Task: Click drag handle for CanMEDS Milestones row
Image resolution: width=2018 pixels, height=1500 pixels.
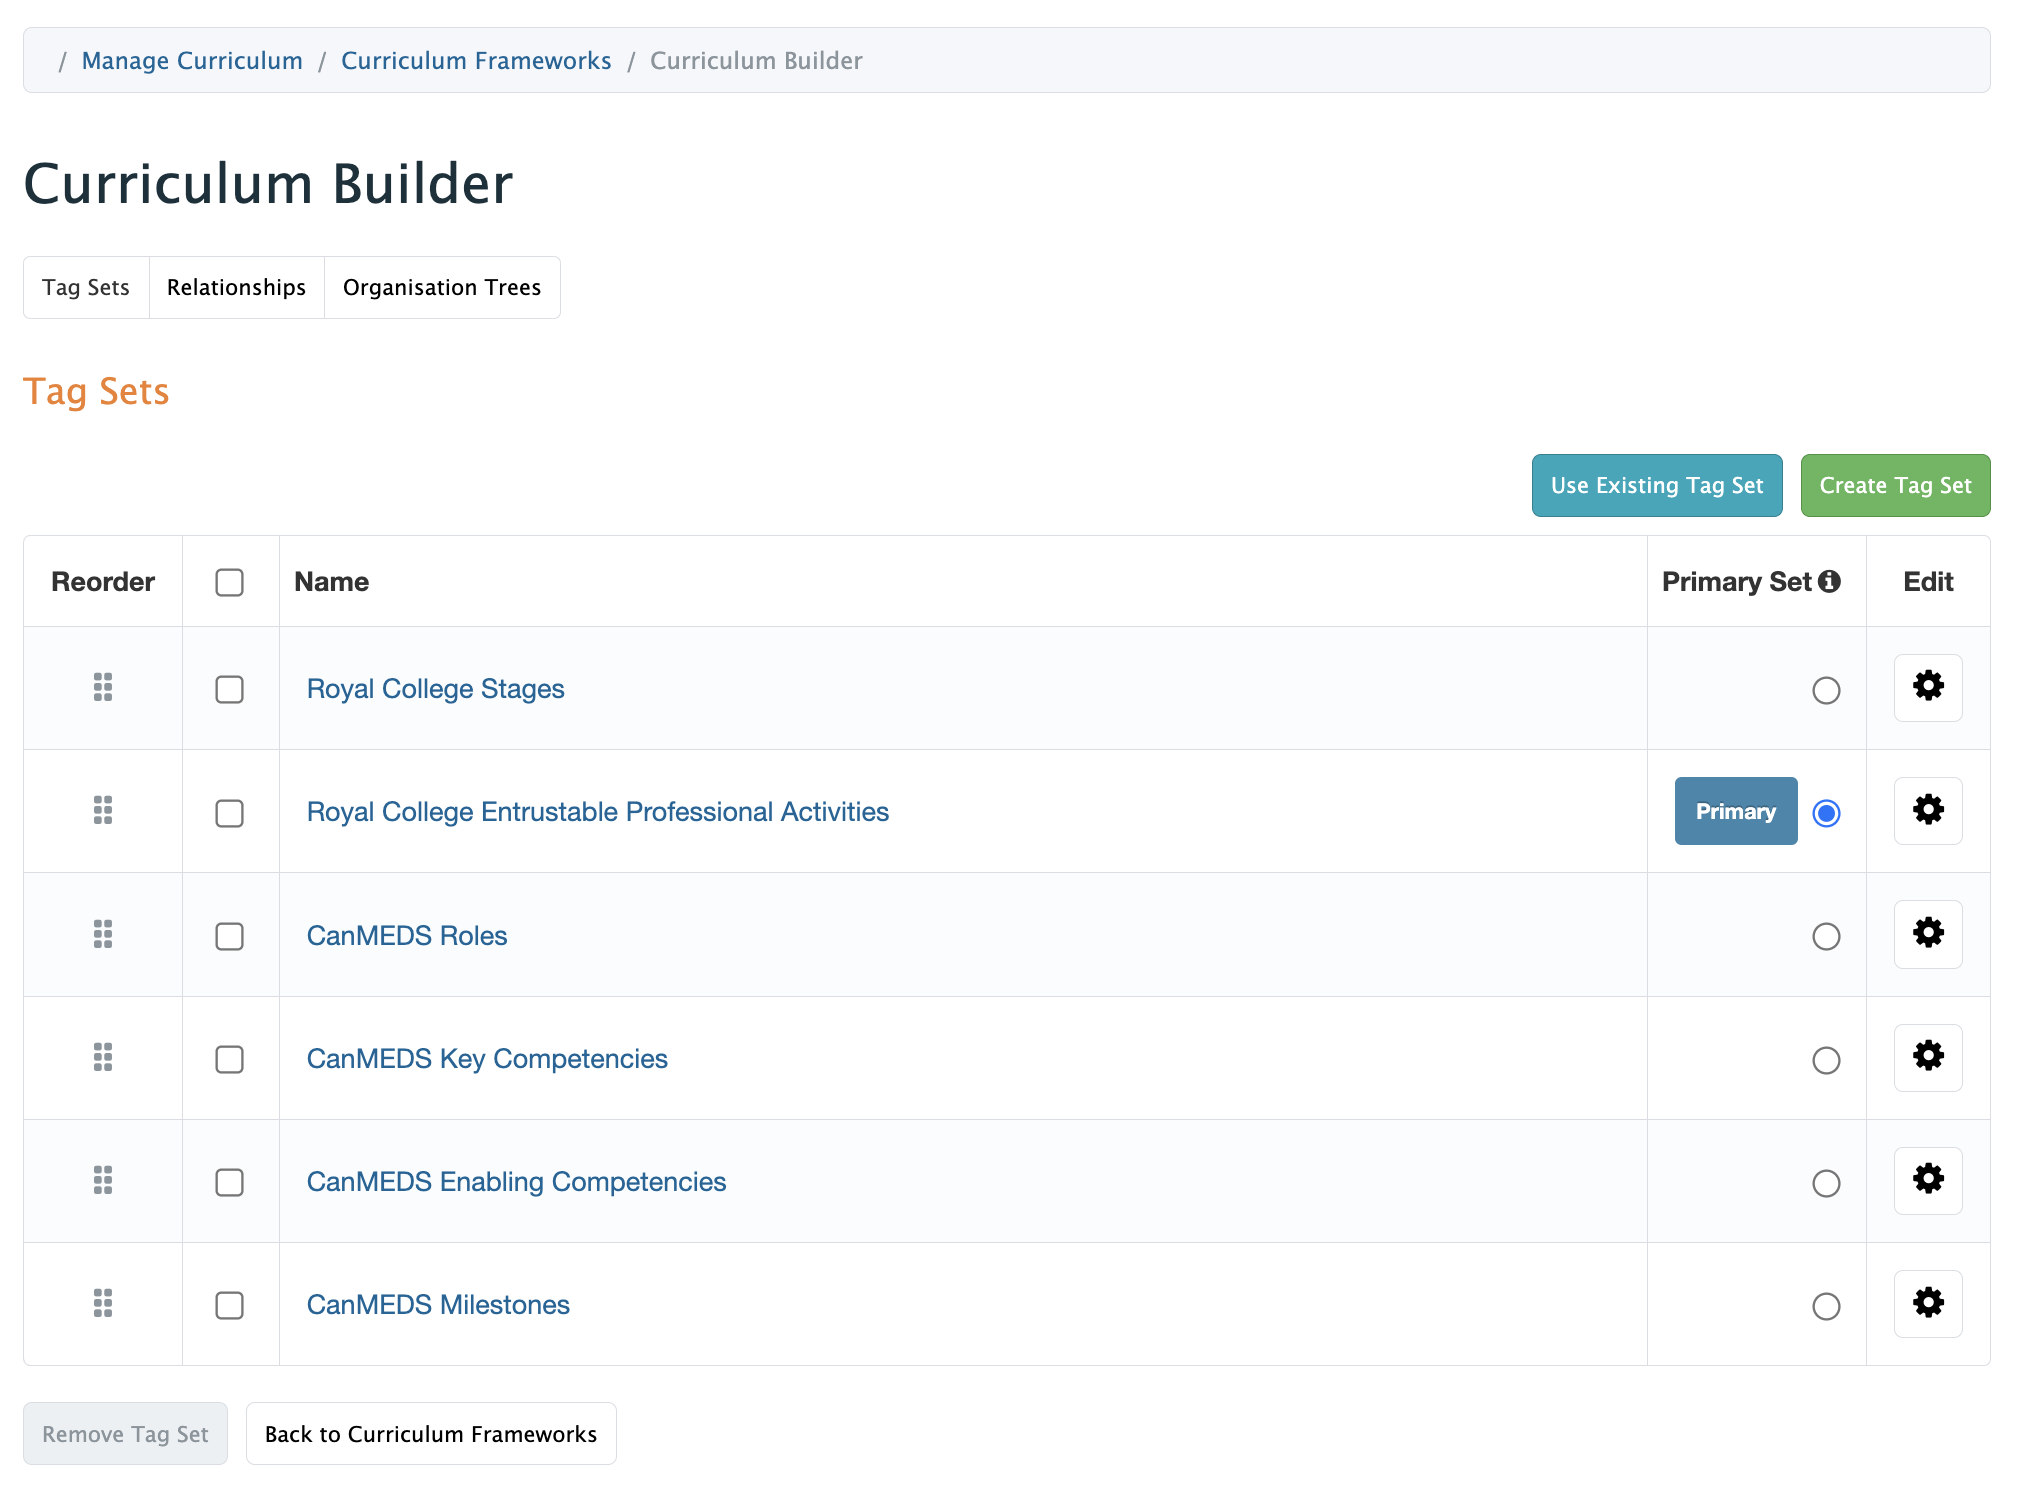Action: click(103, 1303)
